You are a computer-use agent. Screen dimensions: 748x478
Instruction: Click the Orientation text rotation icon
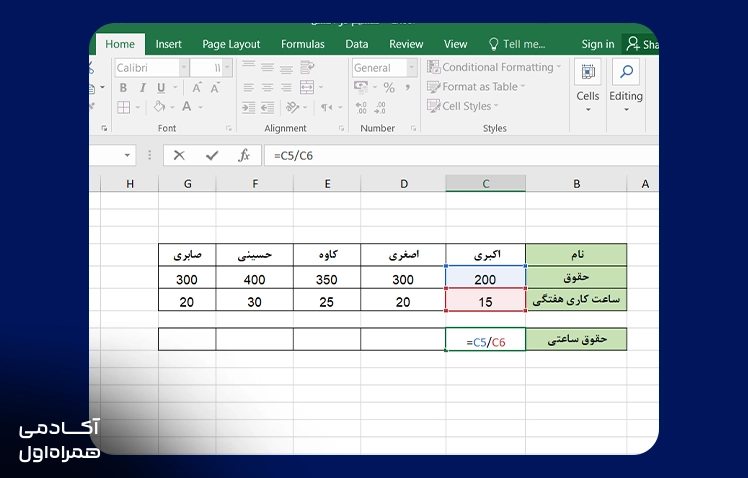click(x=292, y=107)
